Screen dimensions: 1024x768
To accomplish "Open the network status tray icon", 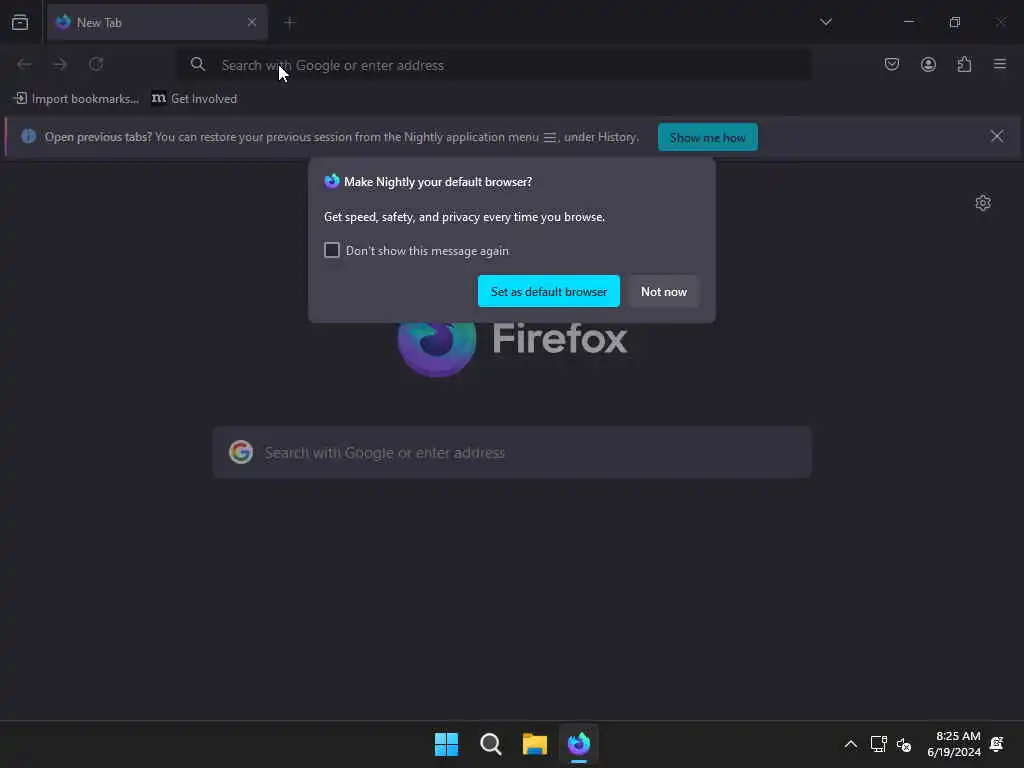I will pos(878,744).
